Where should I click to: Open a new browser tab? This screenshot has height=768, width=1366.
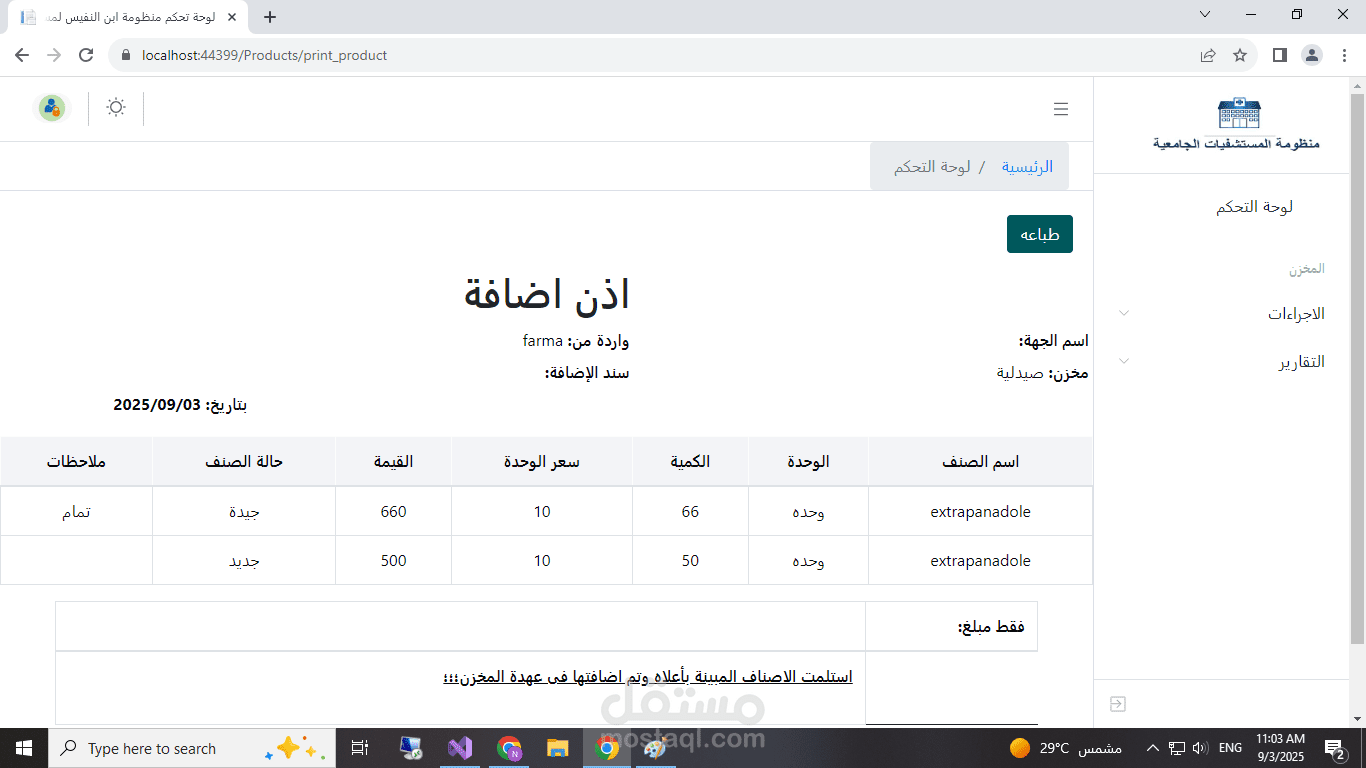(269, 17)
